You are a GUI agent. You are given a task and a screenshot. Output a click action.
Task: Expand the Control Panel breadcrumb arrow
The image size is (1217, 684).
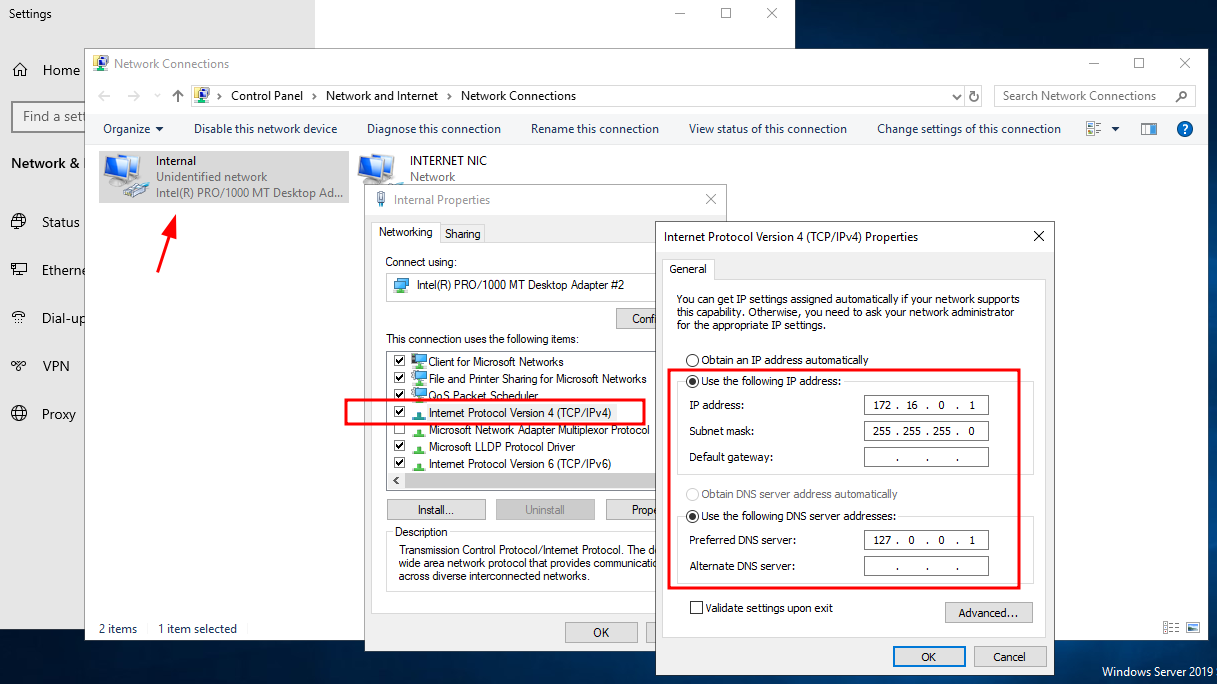click(x=314, y=96)
